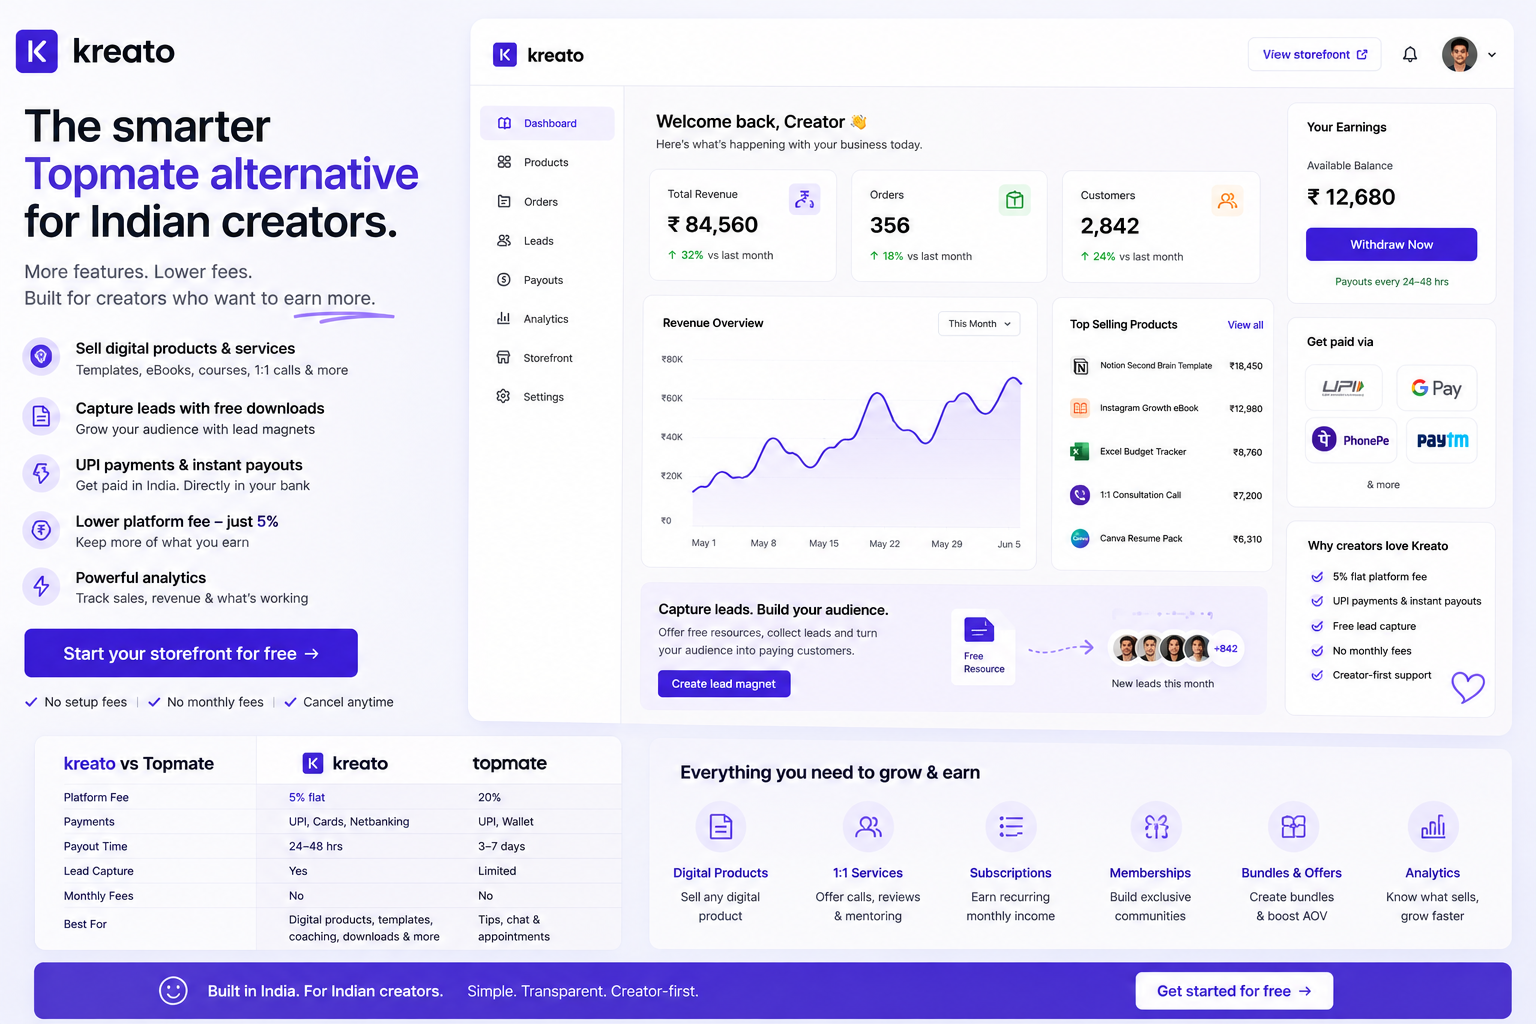The height and width of the screenshot is (1024, 1536).
Task: Click Create lead magnet button
Action: (x=724, y=684)
